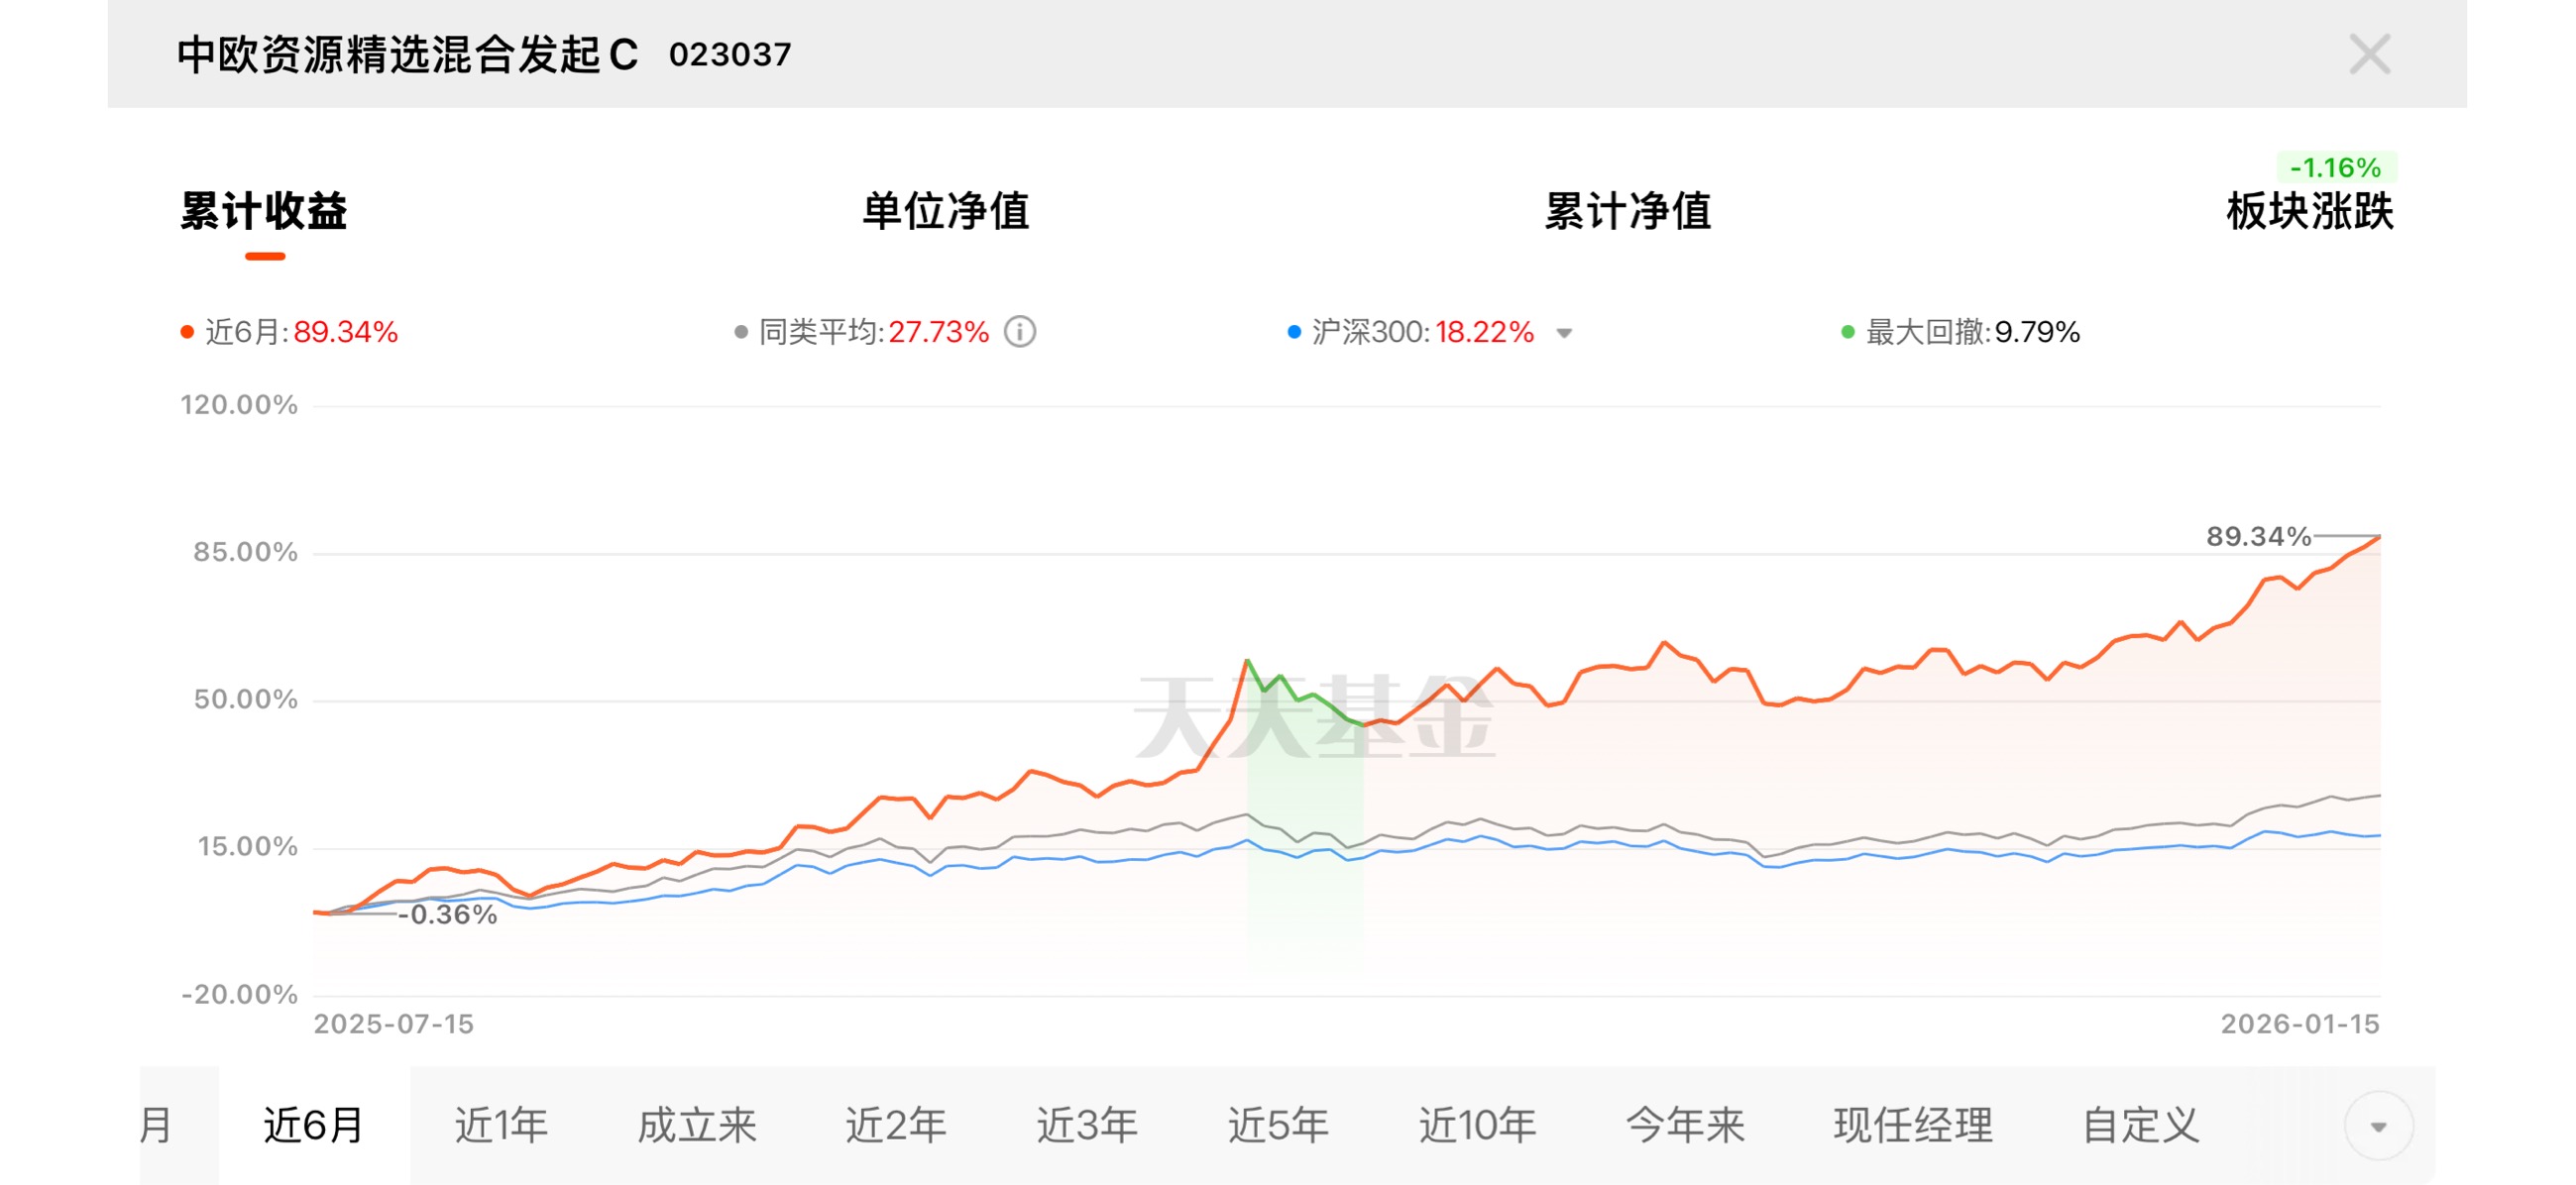Select the 现任经理 period option
This screenshot has height=1185, width=2576.
[1912, 1126]
